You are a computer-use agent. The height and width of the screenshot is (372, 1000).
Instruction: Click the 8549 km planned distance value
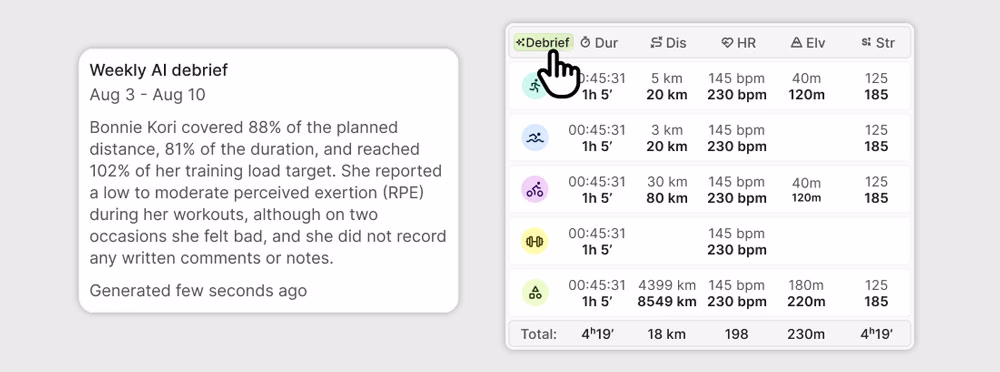667,302
